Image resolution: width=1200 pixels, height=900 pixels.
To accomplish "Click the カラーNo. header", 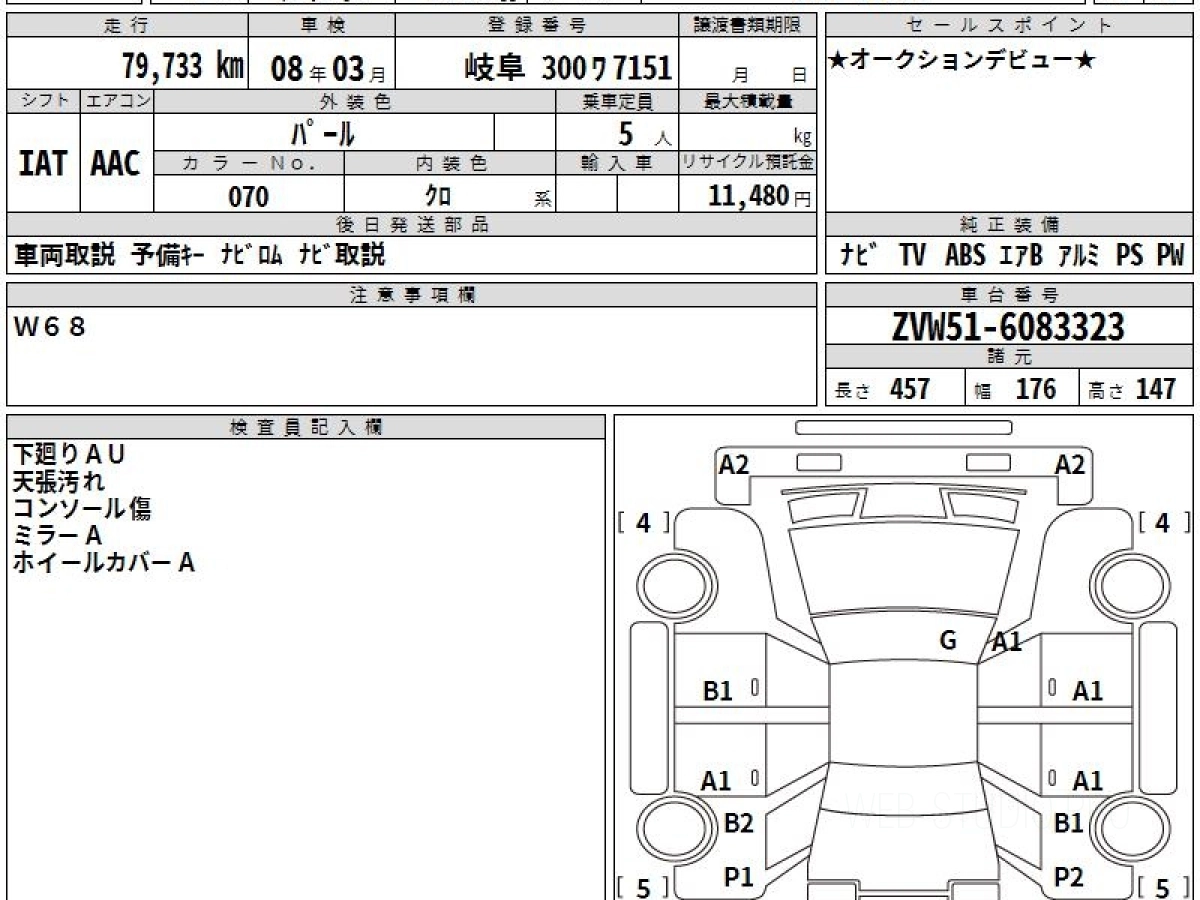I will coord(249,163).
